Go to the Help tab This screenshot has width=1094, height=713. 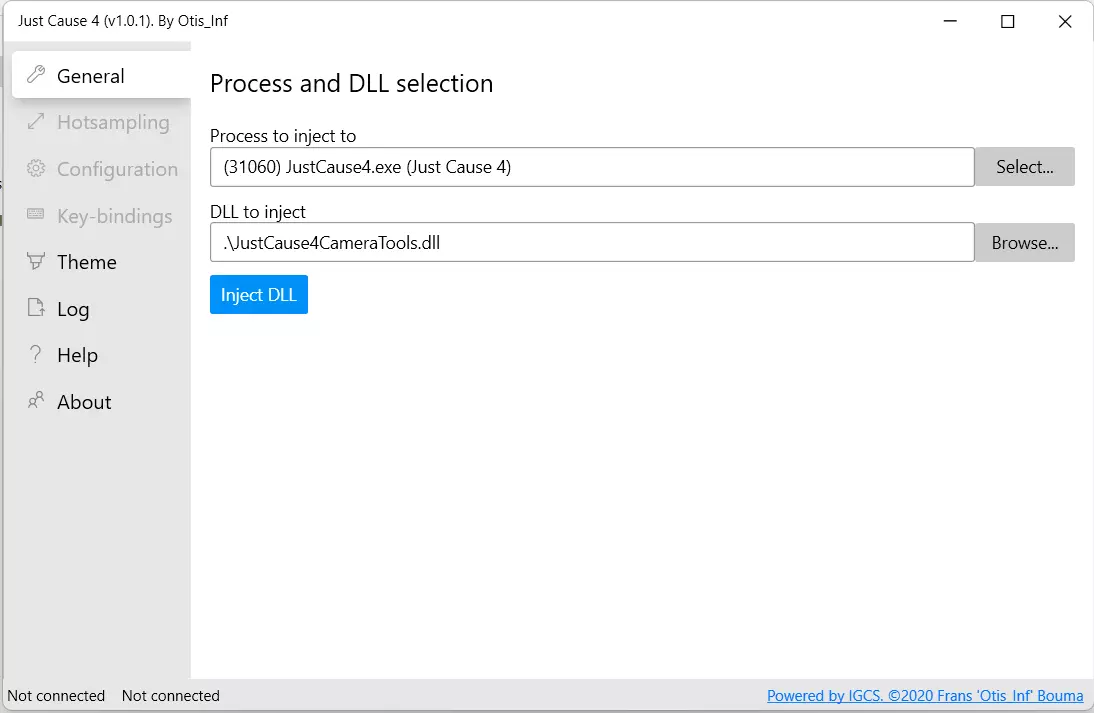[77, 355]
